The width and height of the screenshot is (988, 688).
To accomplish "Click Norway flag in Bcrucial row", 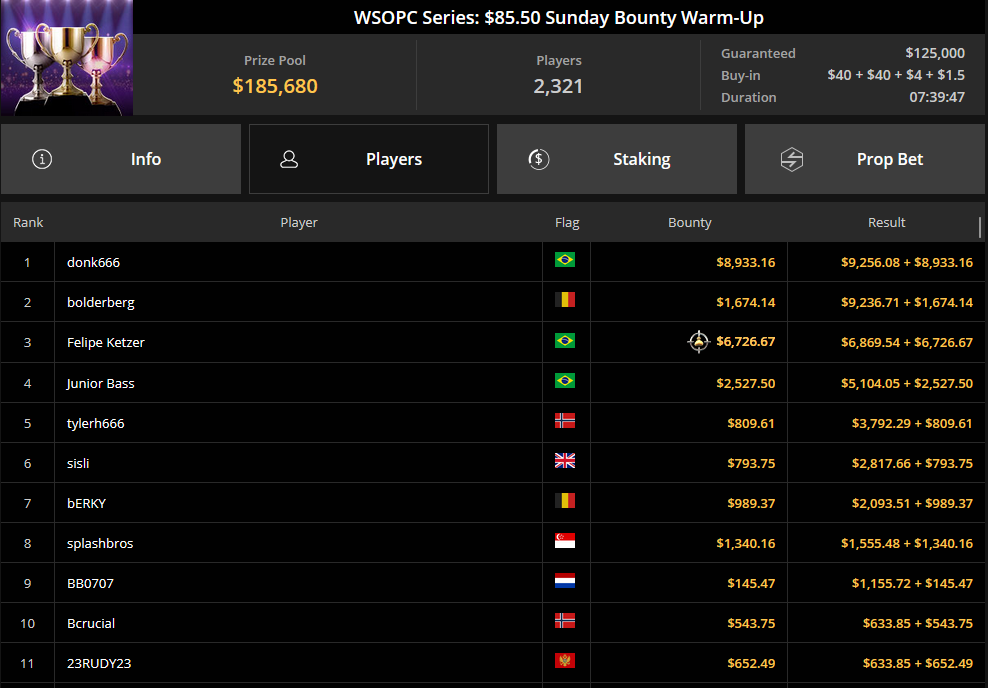I will 565,621.
